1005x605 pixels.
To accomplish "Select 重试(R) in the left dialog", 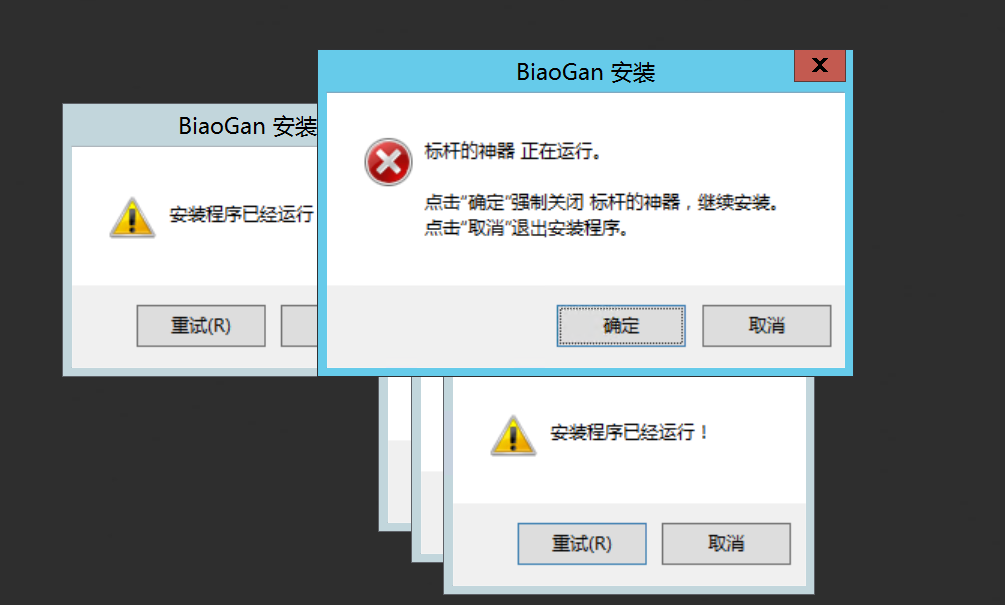I will (x=201, y=326).
